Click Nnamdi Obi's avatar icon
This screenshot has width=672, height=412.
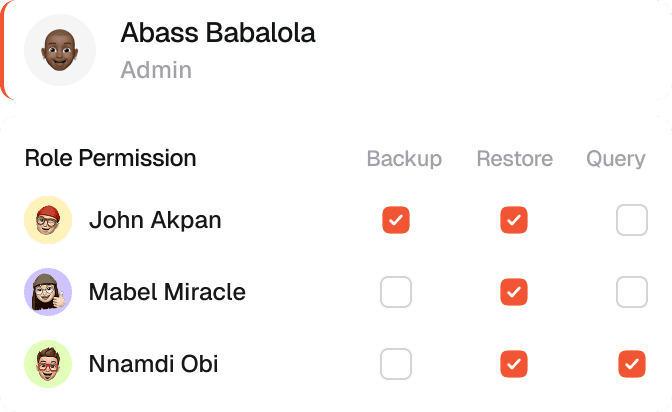click(x=48, y=364)
